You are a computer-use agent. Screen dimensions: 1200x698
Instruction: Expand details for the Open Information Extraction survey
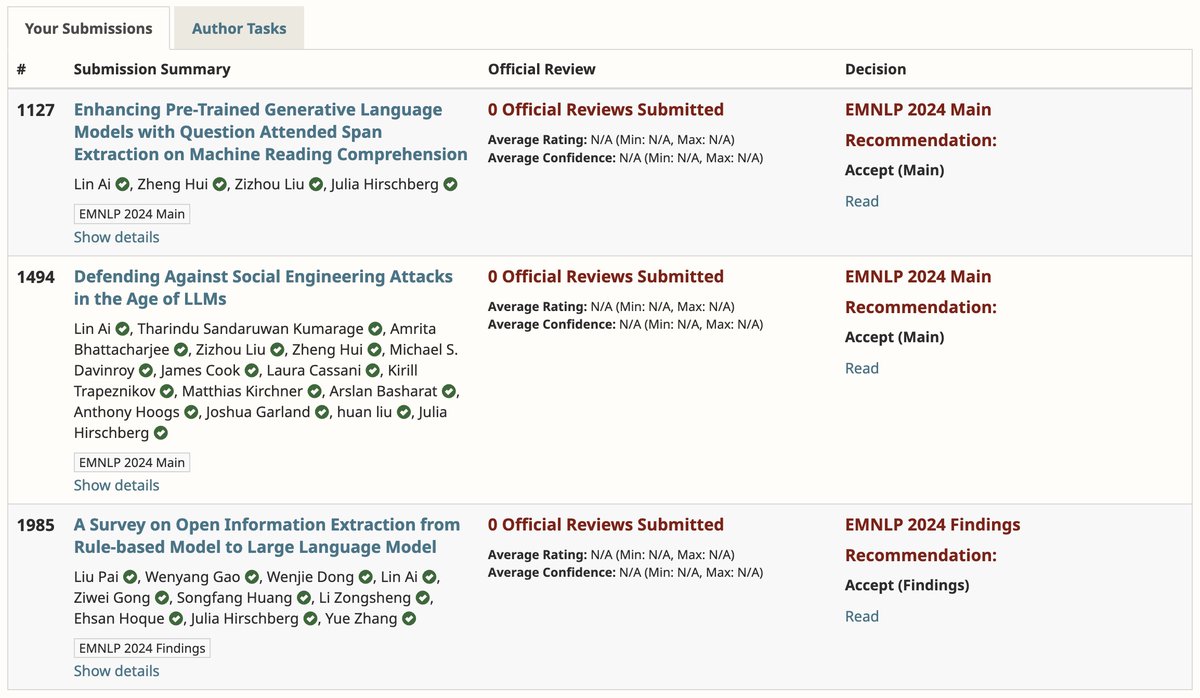(x=115, y=670)
